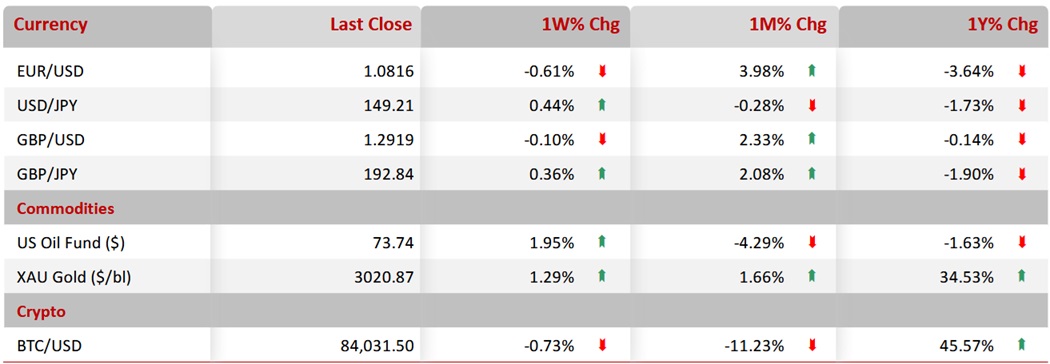Select the Currency column header
The height and width of the screenshot is (364, 1050).
pyautogui.click(x=51, y=25)
